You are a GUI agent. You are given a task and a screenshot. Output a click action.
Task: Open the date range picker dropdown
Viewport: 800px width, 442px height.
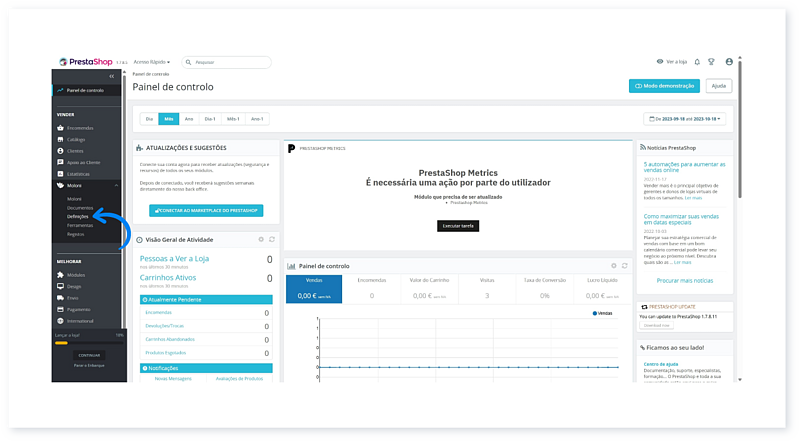(x=685, y=118)
